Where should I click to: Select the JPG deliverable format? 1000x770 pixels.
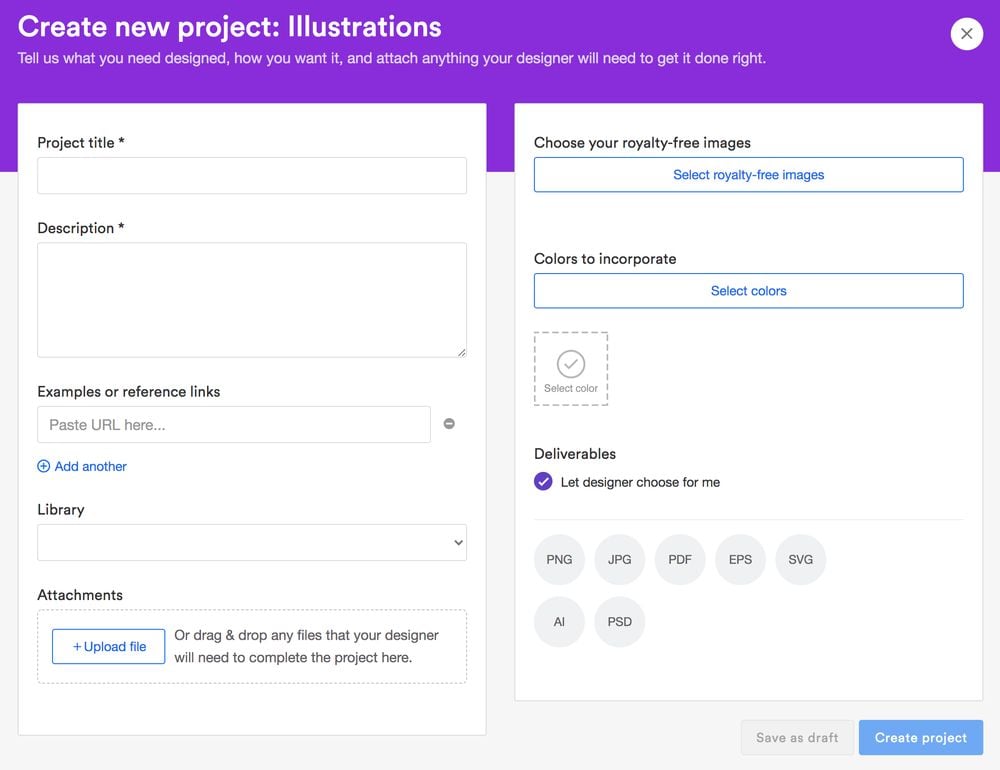pos(619,559)
